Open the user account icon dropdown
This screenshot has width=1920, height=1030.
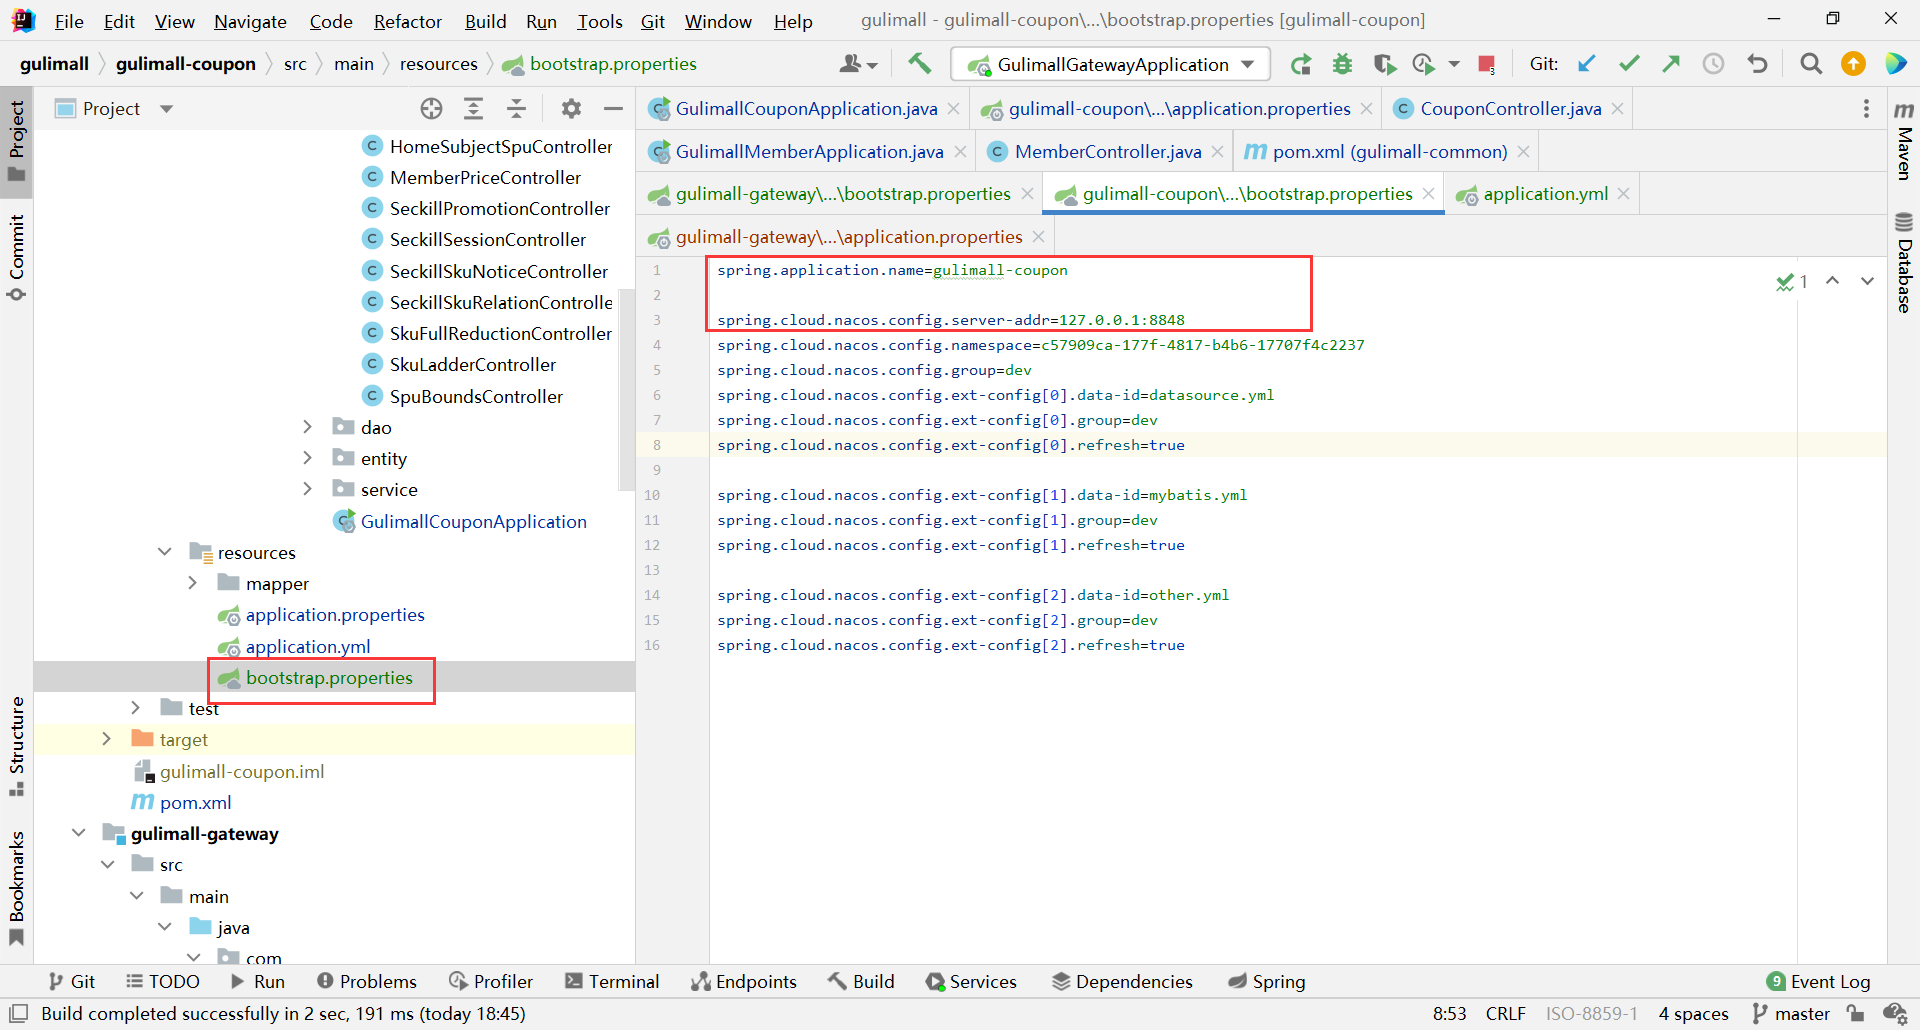click(858, 64)
